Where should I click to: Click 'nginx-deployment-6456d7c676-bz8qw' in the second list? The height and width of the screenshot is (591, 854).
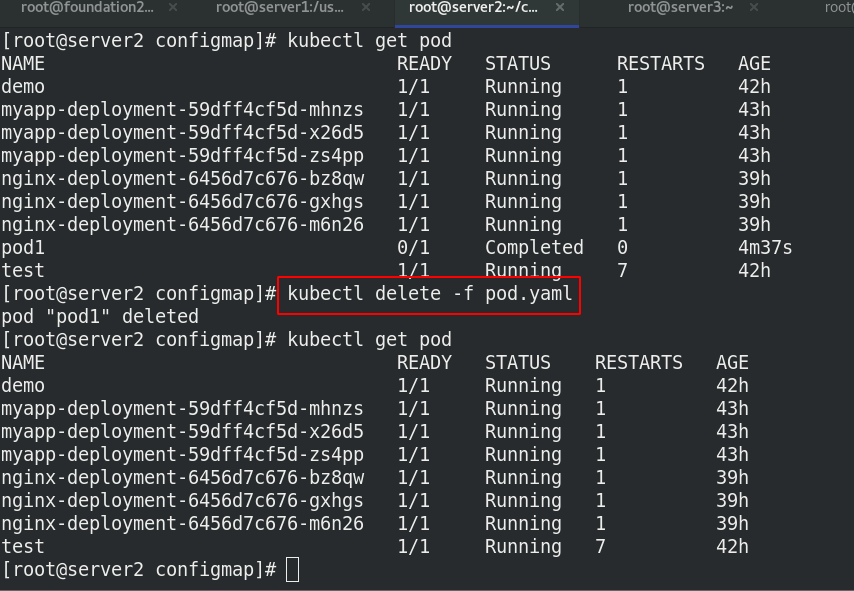[182, 478]
